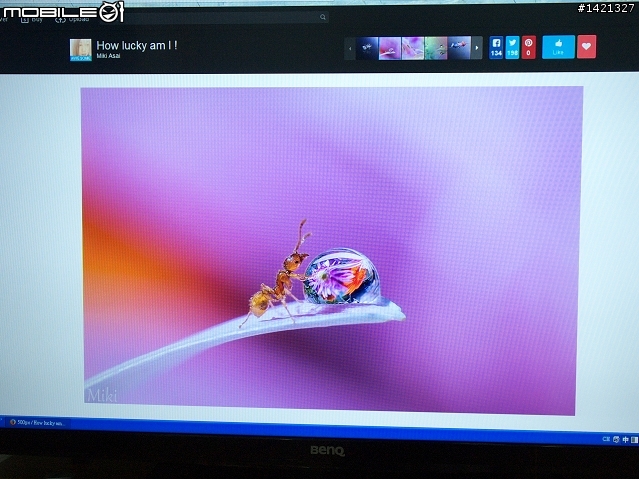639x479 pixels.
Task: Open the green thumbnail
Action: 436,48
